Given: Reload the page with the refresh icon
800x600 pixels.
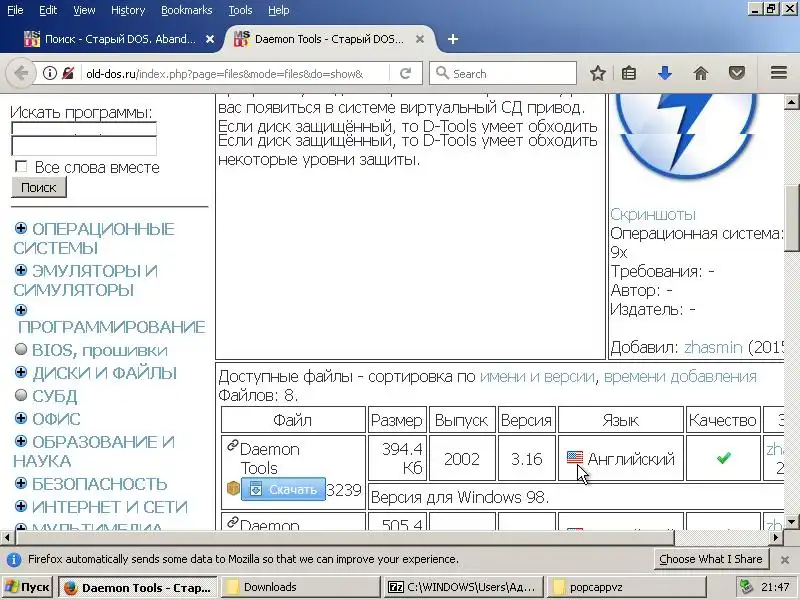Looking at the screenshot, I should click(406, 73).
